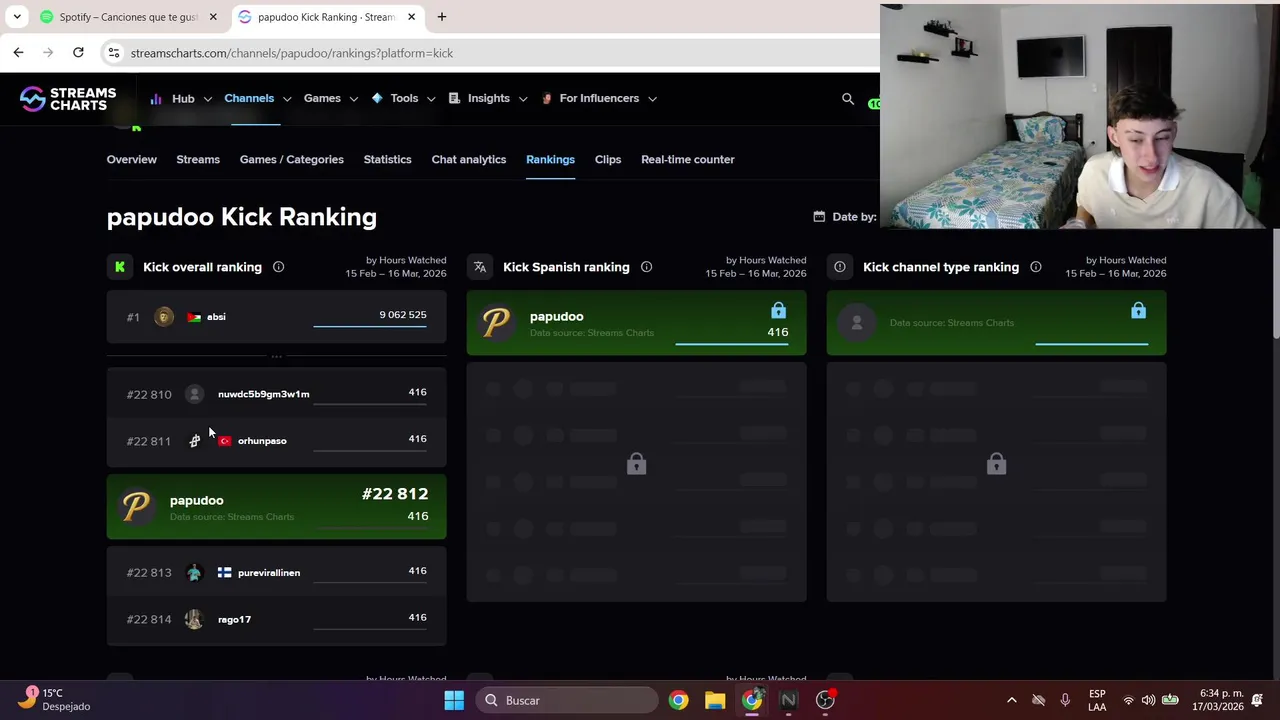Screen dimensions: 1280x720
Task: Switch to the Overview tab
Action: 132,159
